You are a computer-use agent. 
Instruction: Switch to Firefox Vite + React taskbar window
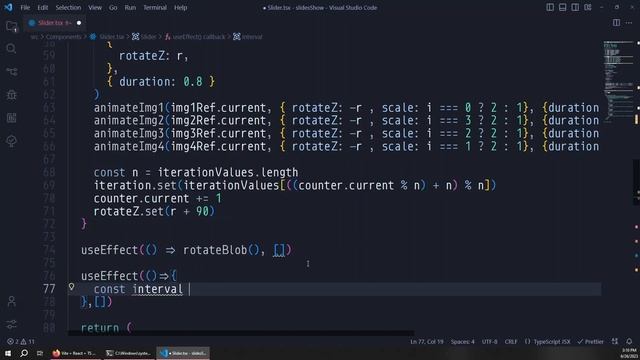(74, 353)
